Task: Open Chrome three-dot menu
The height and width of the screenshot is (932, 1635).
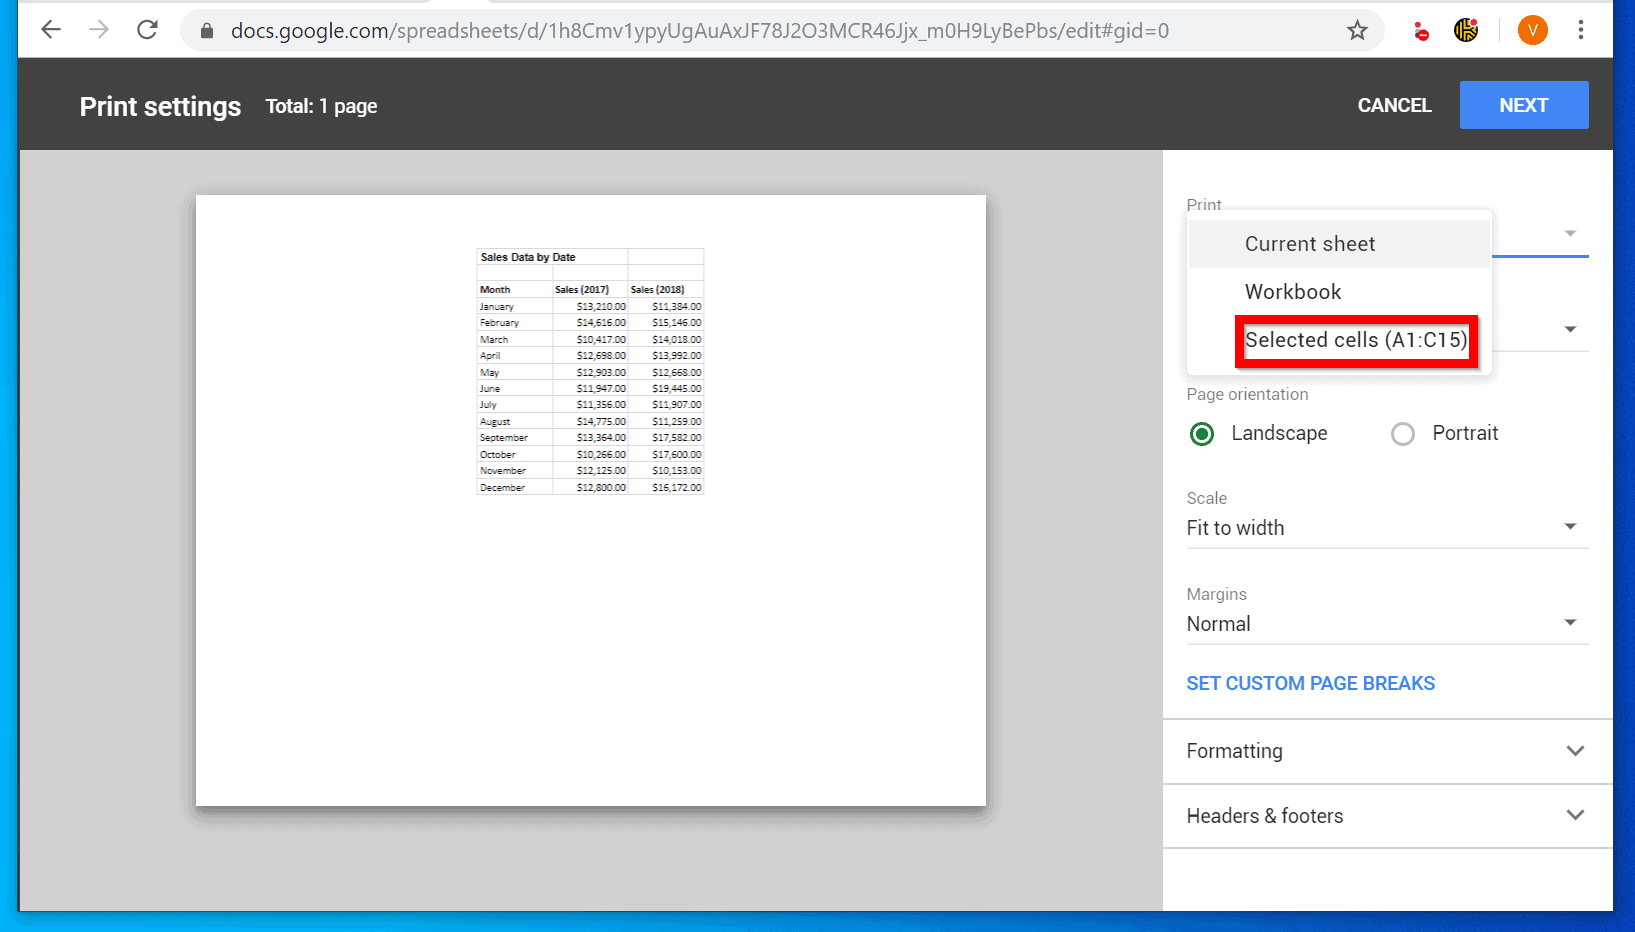Action: tap(1581, 31)
